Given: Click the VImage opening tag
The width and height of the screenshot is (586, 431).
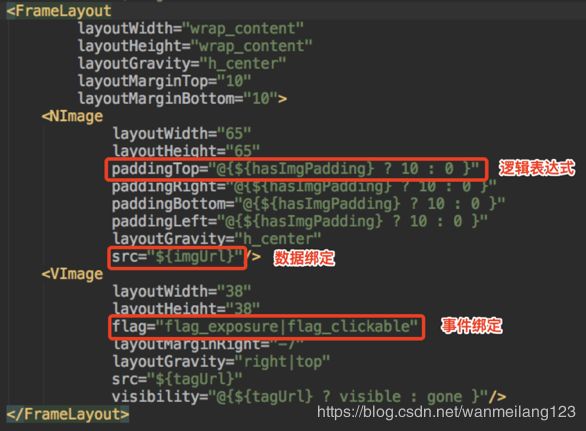Looking at the screenshot, I should pos(72,274).
